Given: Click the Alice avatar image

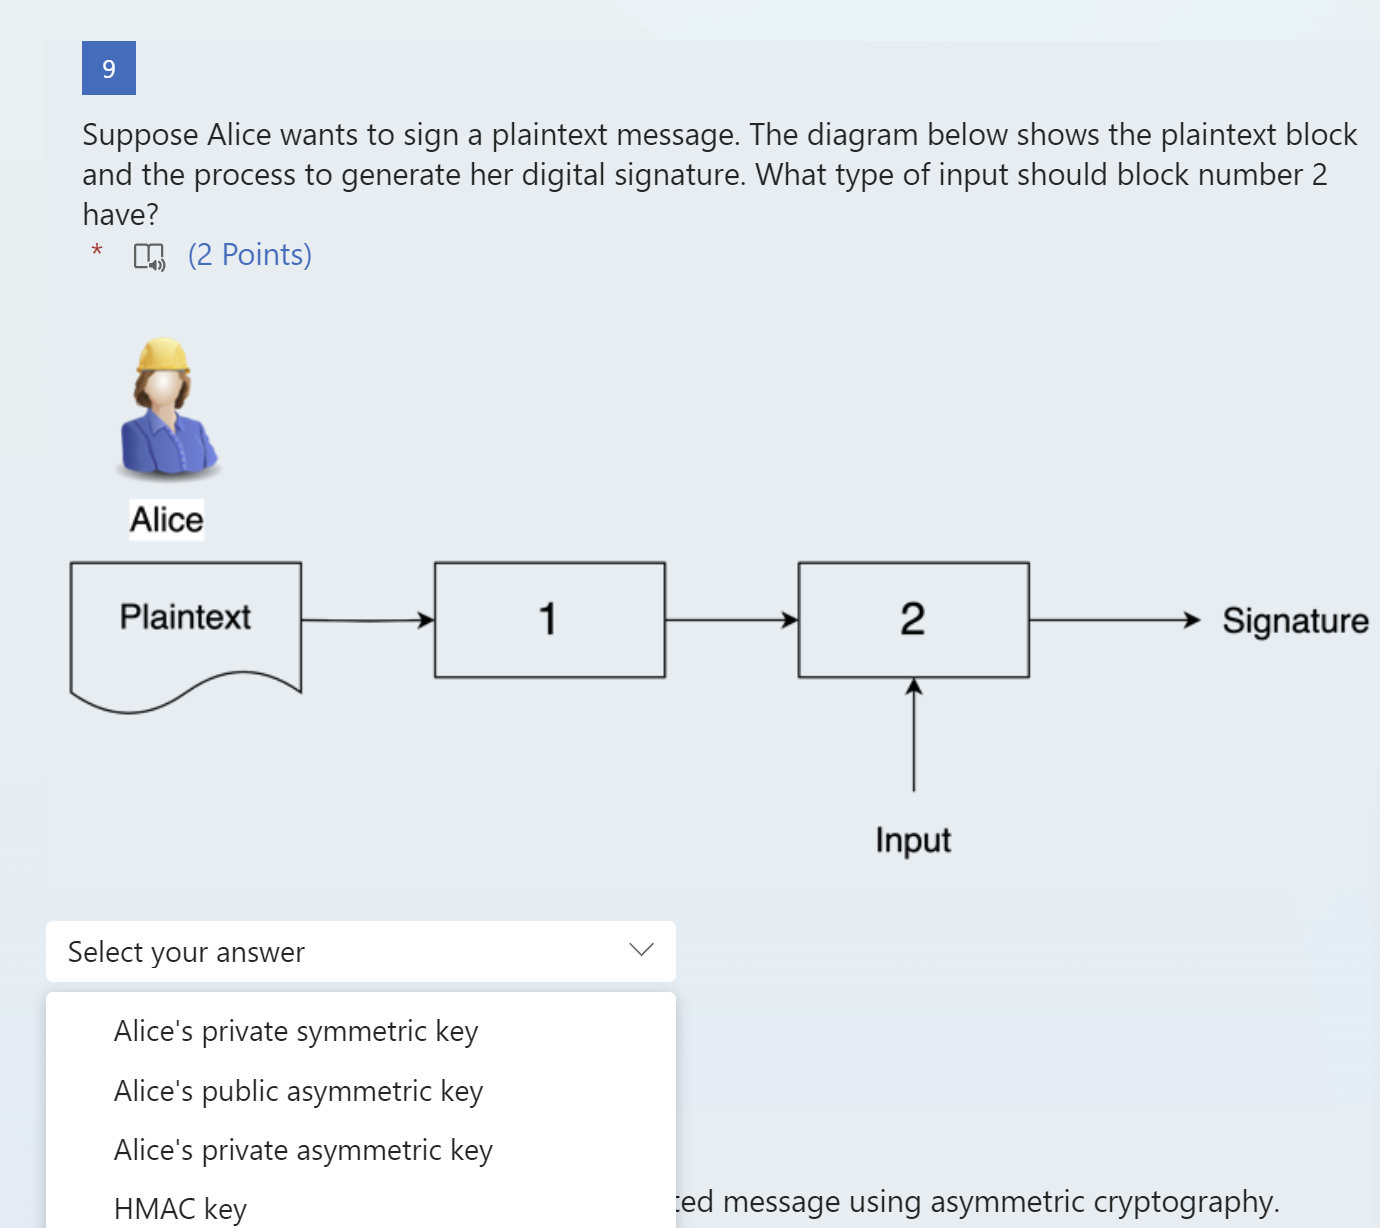Looking at the screenshot, I should click(169, 410).
